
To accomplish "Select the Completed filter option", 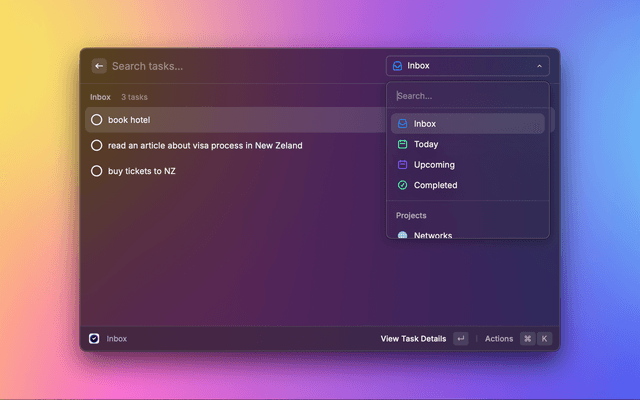I will point(435,185).
